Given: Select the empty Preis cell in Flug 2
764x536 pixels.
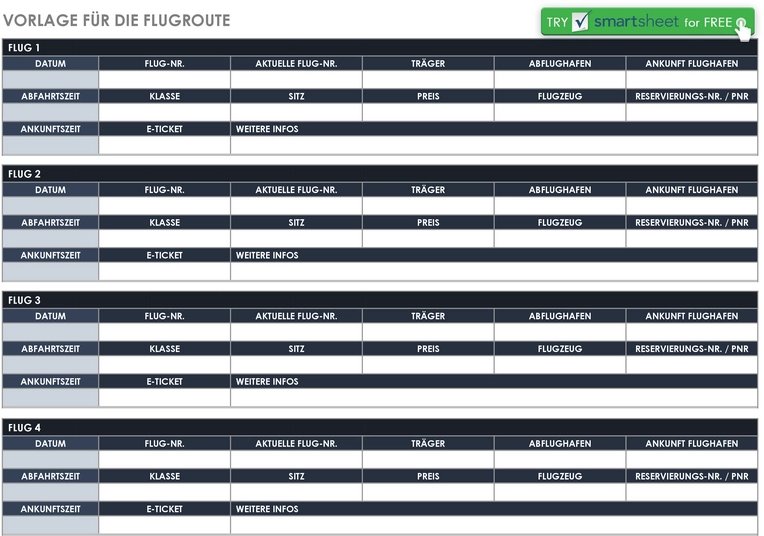Looking at the screenshot, I should [x=428, y=238].
